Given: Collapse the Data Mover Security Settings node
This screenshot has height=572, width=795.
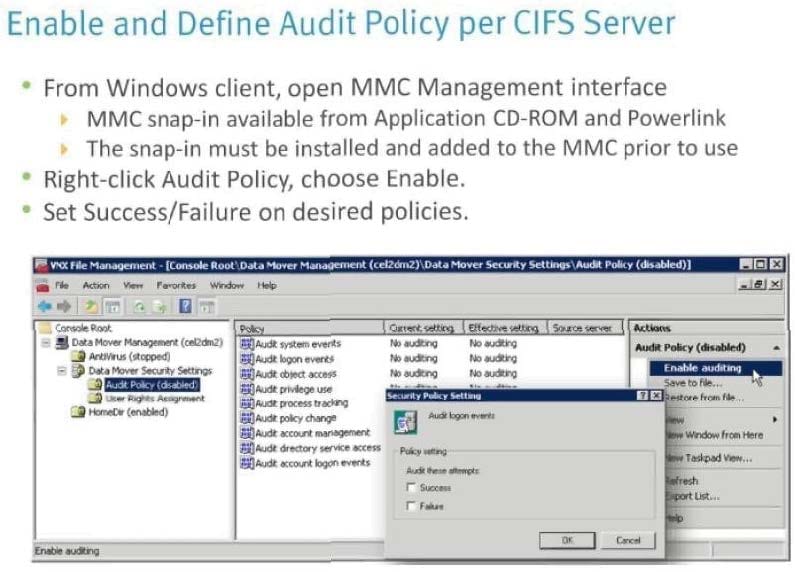Looking at the screenshot, I should point(62,370).
